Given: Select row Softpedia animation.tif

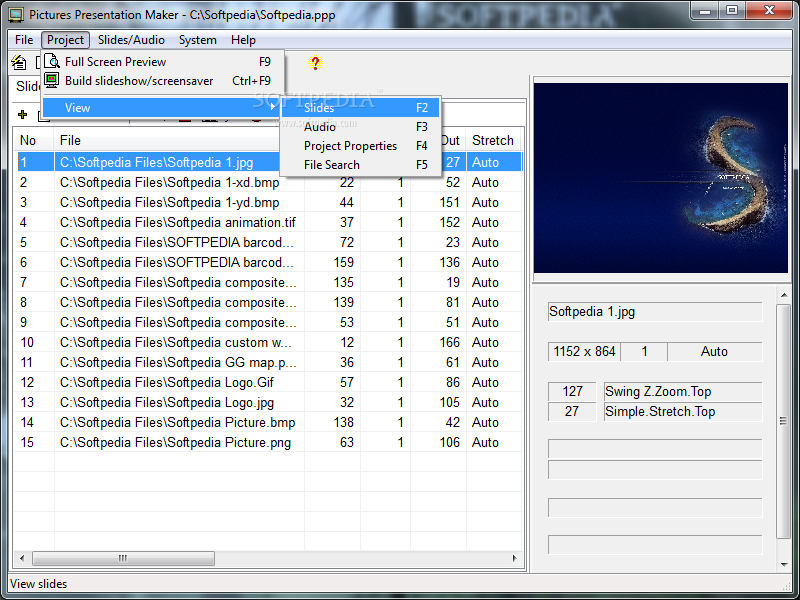Looking at the screenshot, I should tap(268, 222).
